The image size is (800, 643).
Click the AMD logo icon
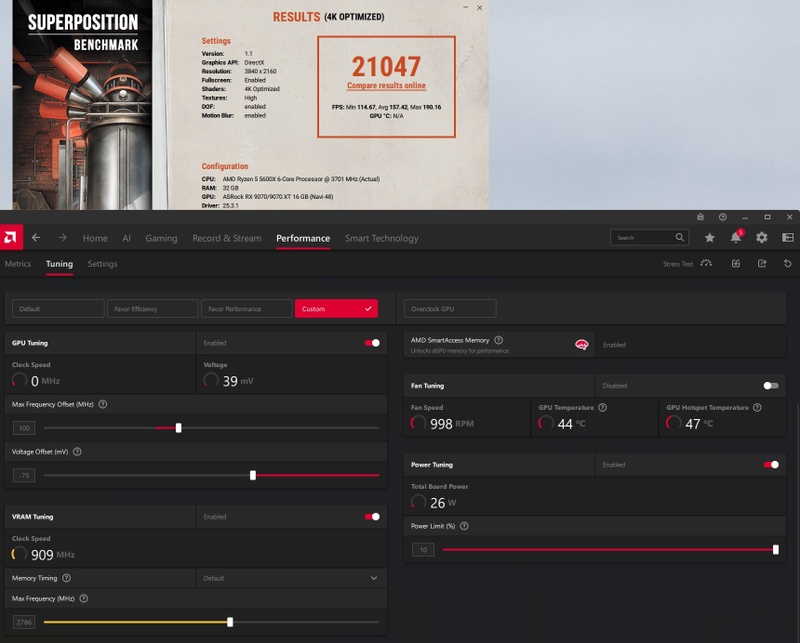(11, 238)
